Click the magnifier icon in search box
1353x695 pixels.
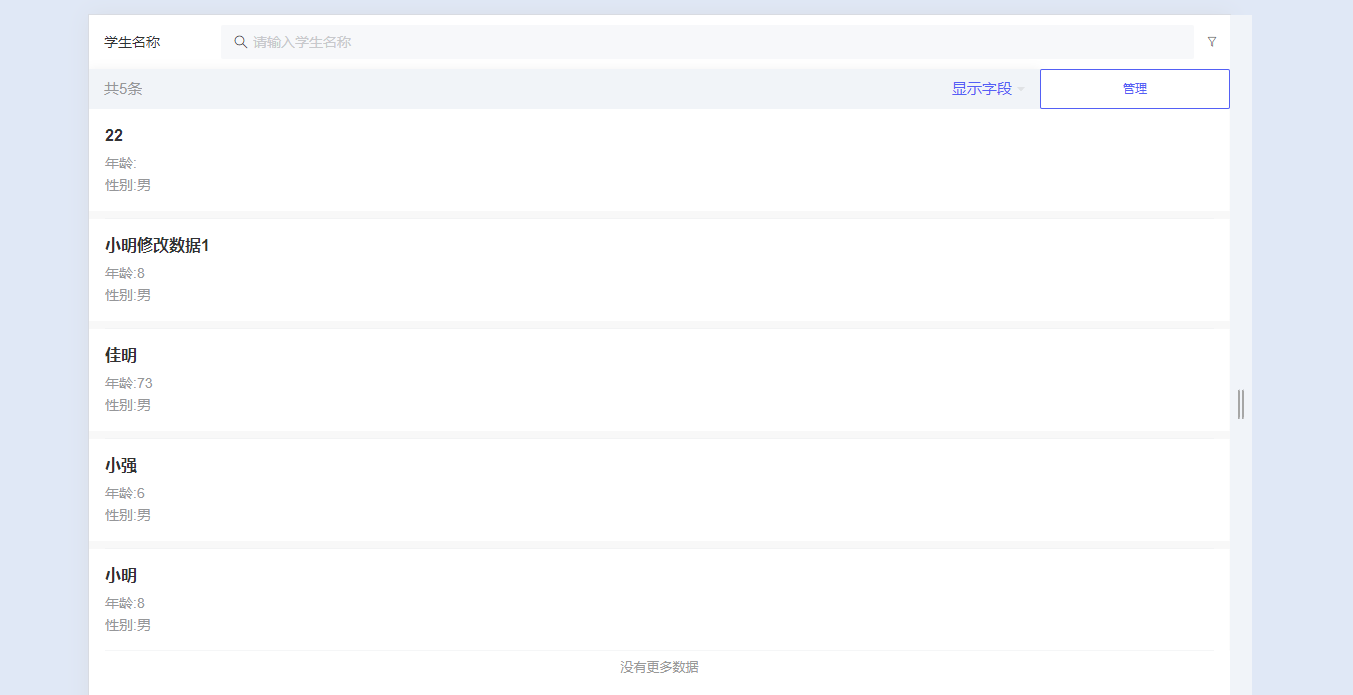click(240, 42)
